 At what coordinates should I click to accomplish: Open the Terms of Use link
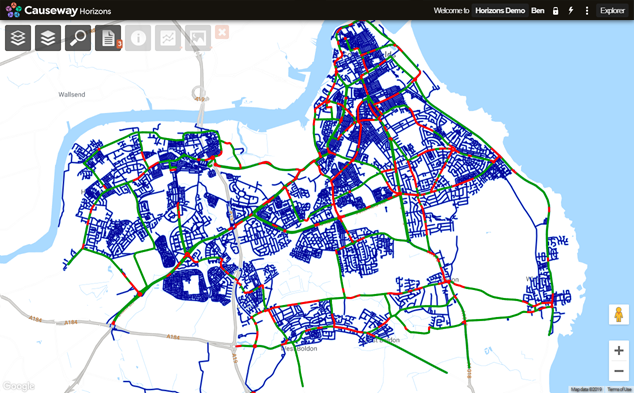pyautogui.click(x=619, y=389)
